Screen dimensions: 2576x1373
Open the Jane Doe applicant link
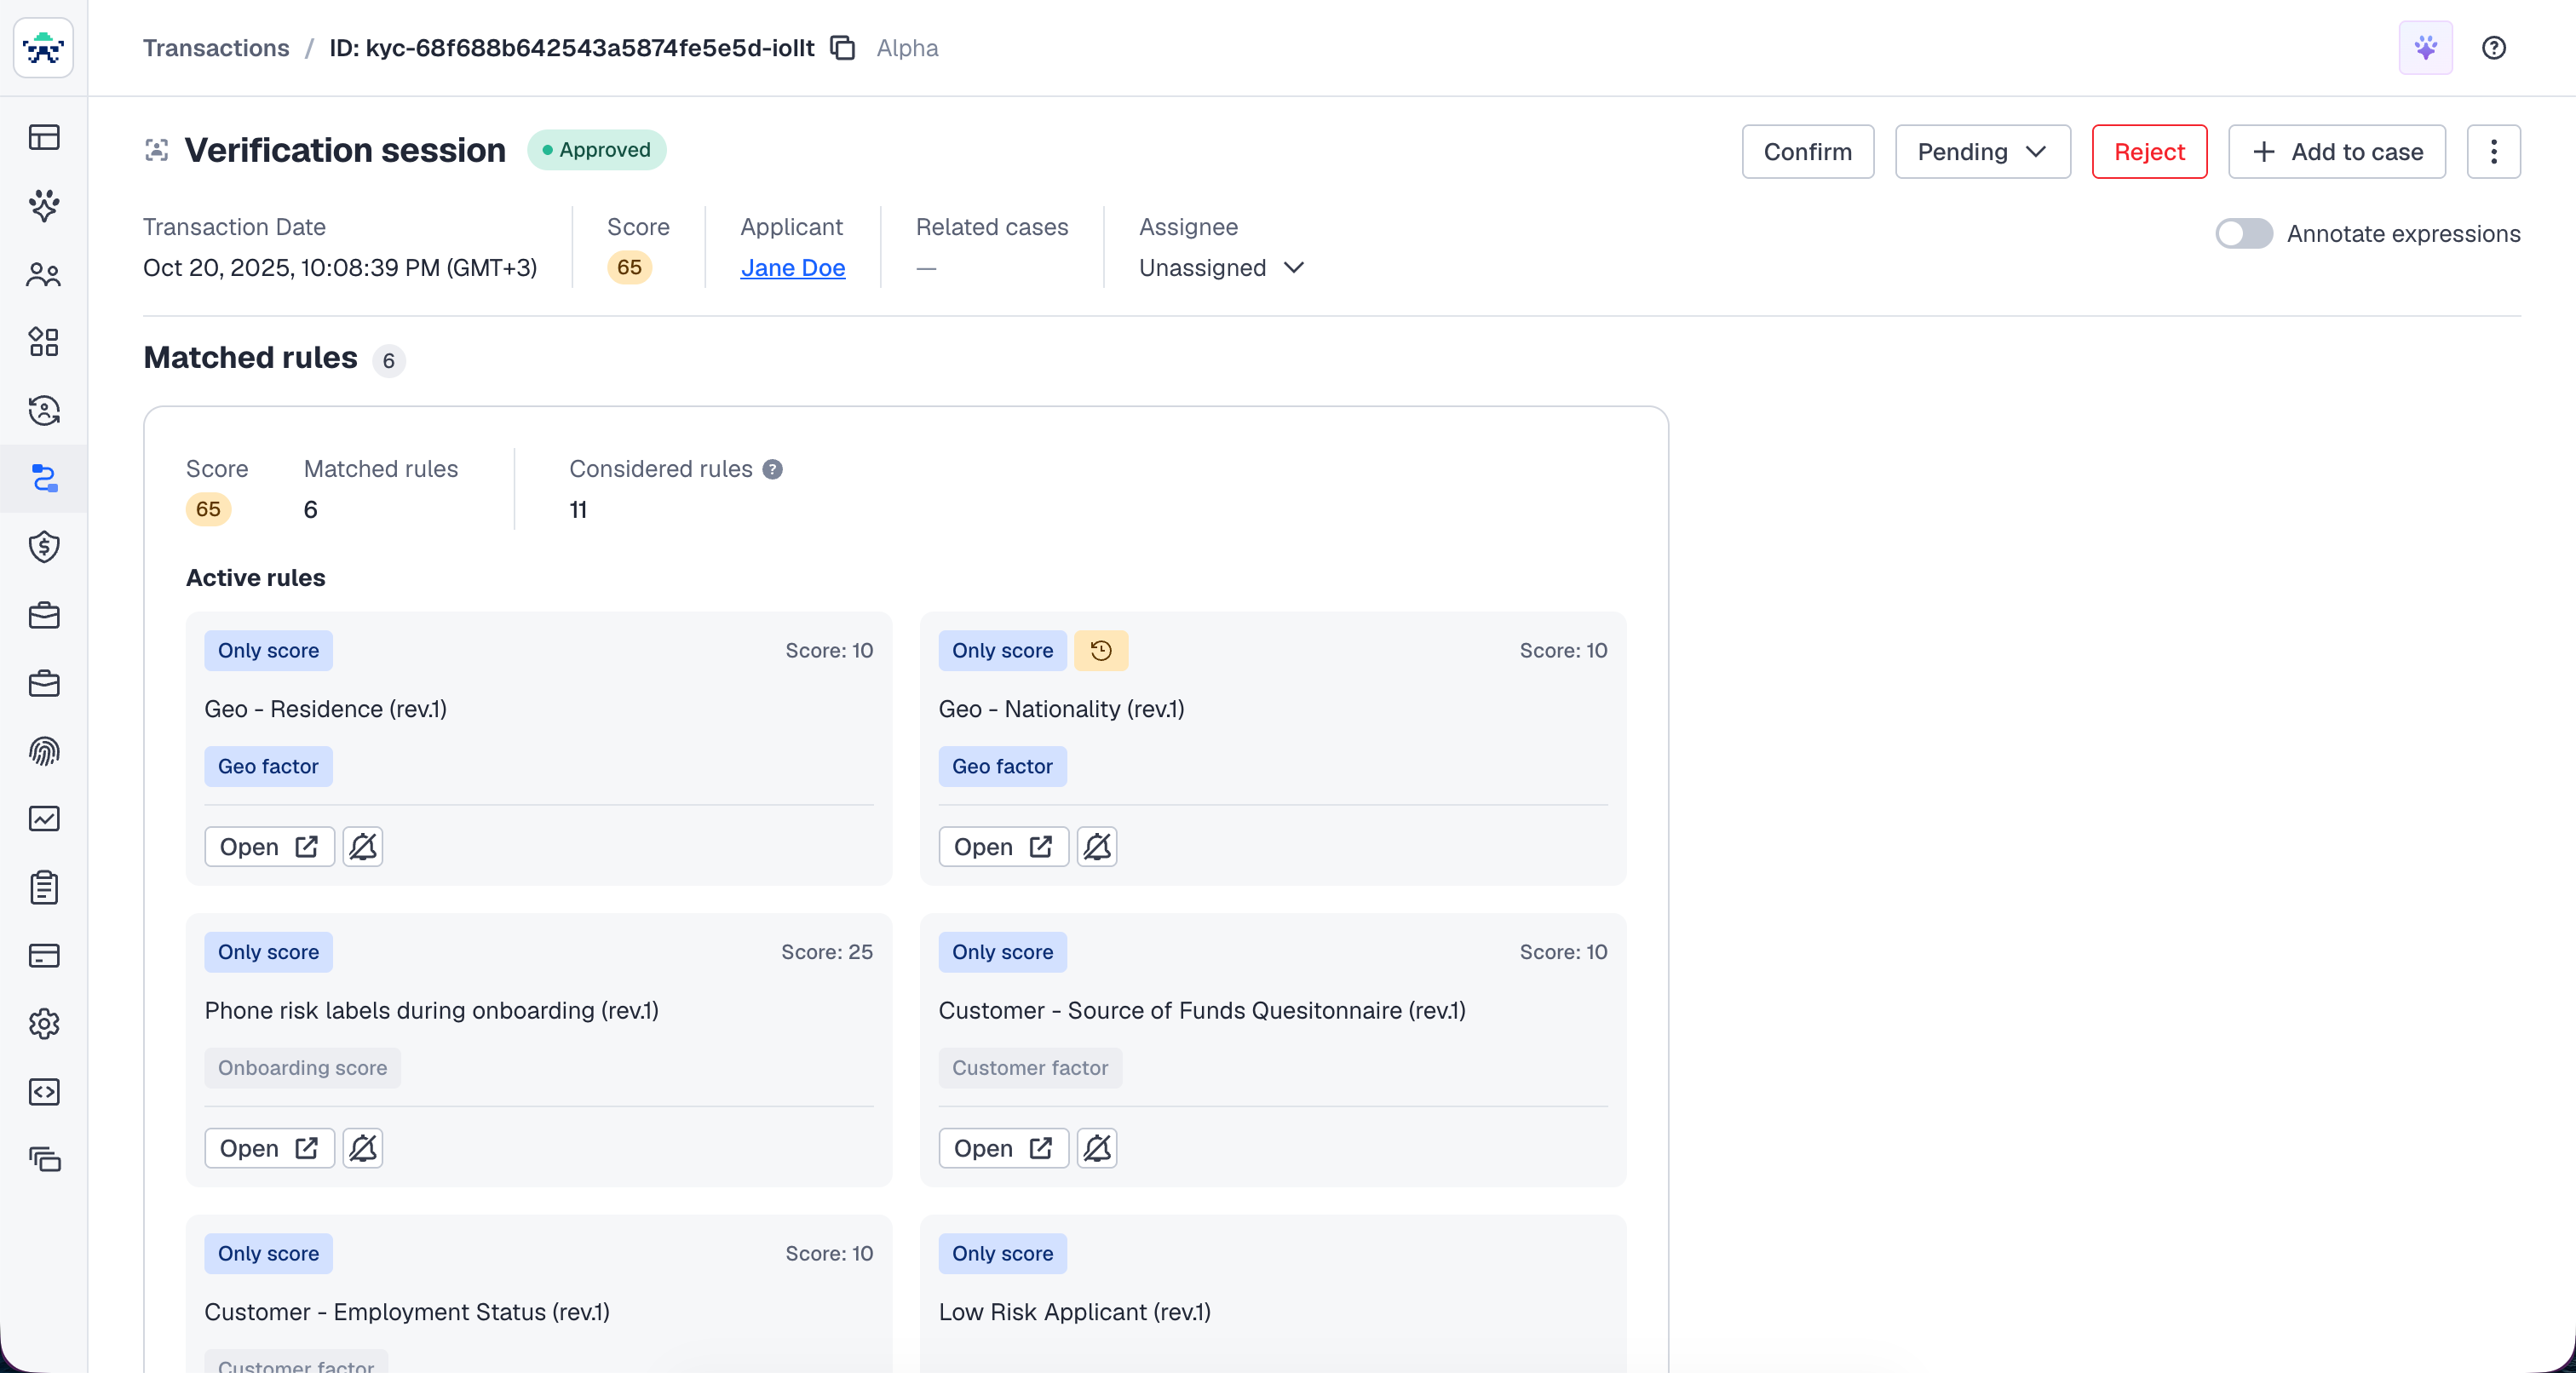792,268
